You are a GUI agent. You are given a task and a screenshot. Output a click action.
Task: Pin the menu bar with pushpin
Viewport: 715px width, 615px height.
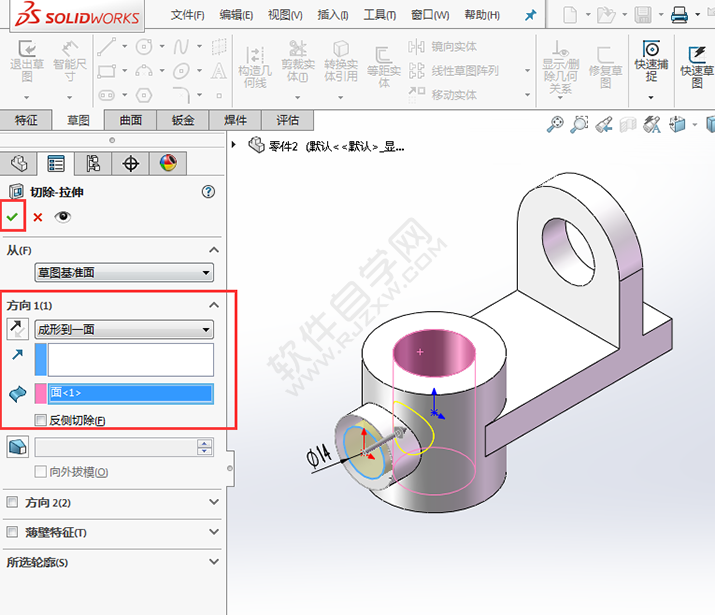click(530, 16)
